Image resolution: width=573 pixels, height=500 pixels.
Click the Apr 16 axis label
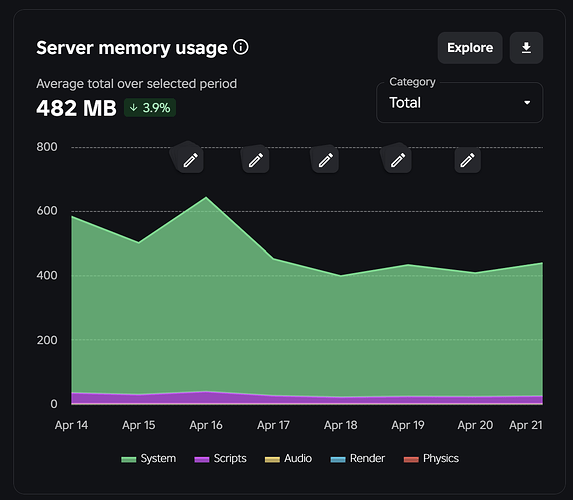click(x=206, y=425)
